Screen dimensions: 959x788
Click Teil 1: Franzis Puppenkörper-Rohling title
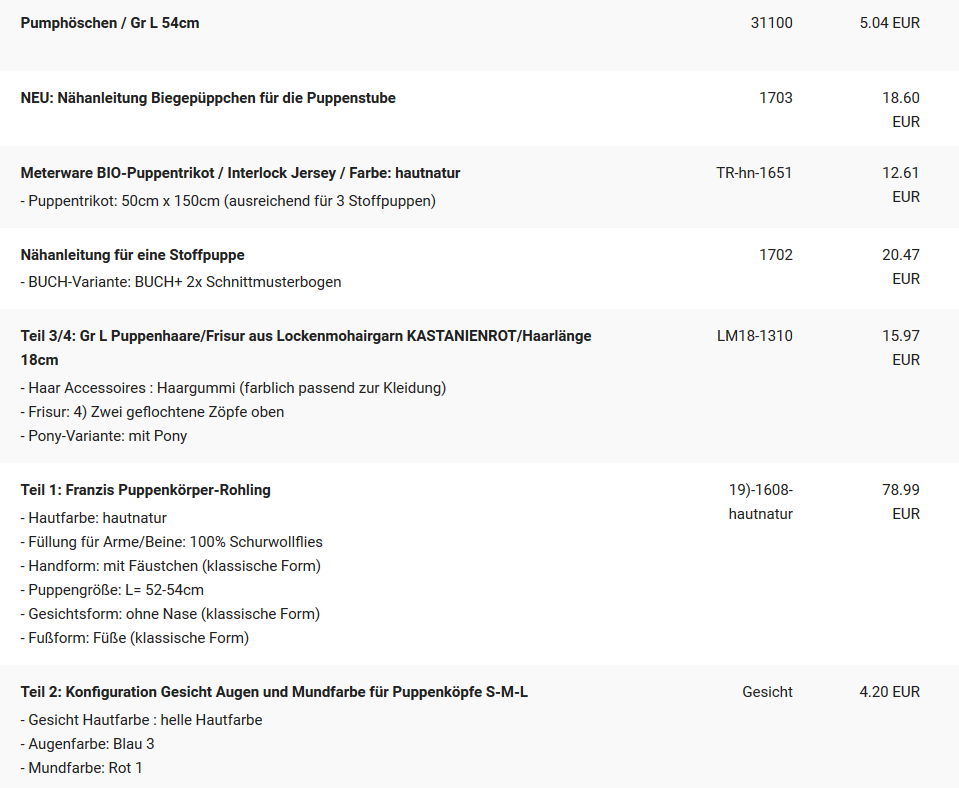point(146,490)
